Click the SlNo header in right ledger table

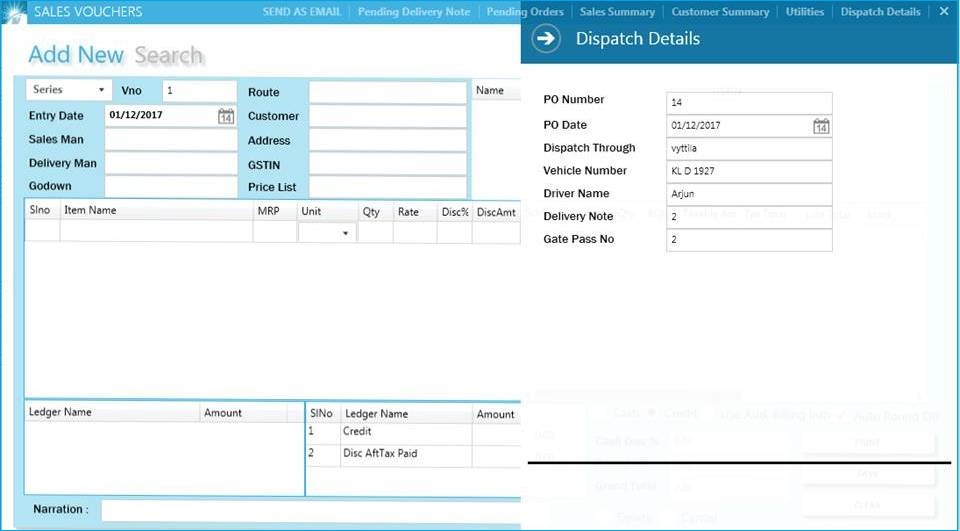tap(323, 414)
